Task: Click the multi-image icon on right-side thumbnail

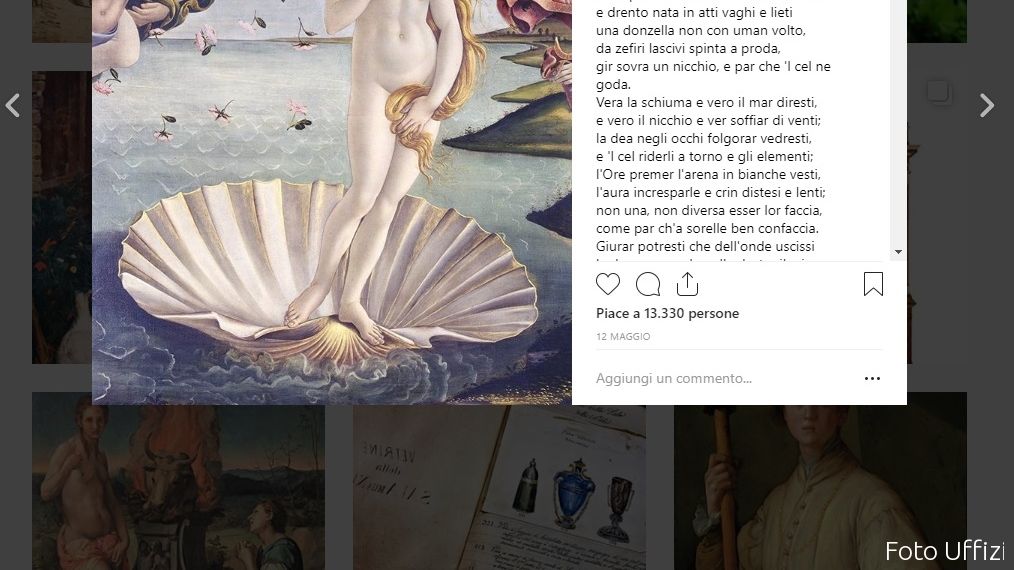Action: [x=938, y=91]
